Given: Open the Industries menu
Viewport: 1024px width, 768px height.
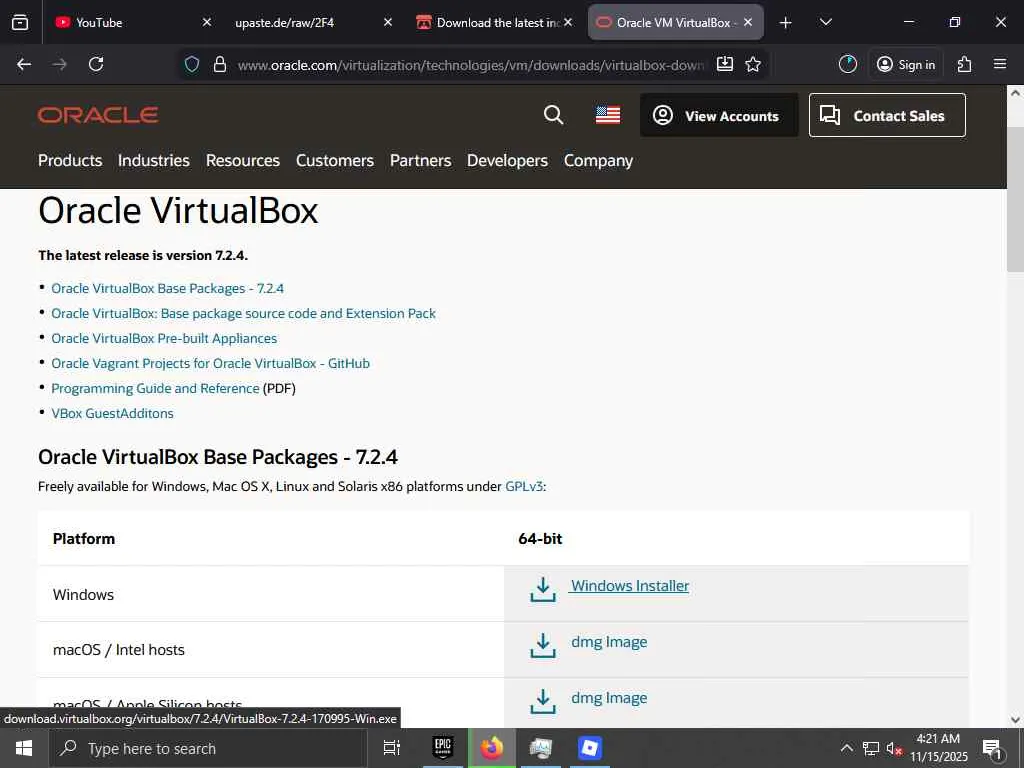Looking at the screenshot, I should click(153, 161).
